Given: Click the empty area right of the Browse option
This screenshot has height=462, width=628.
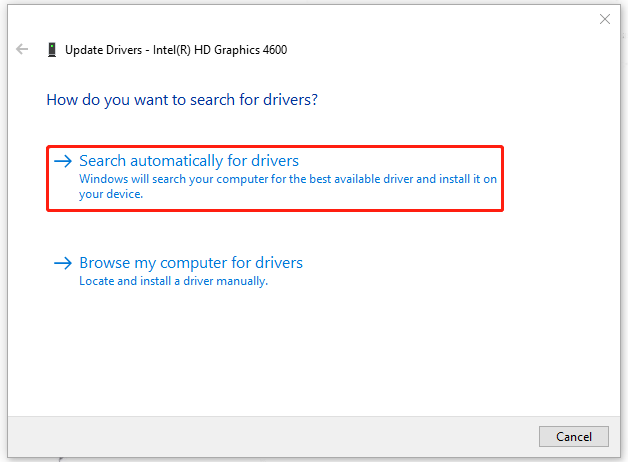Looking at the screenshot, I should pyautogui.click(x=450, y=270).
